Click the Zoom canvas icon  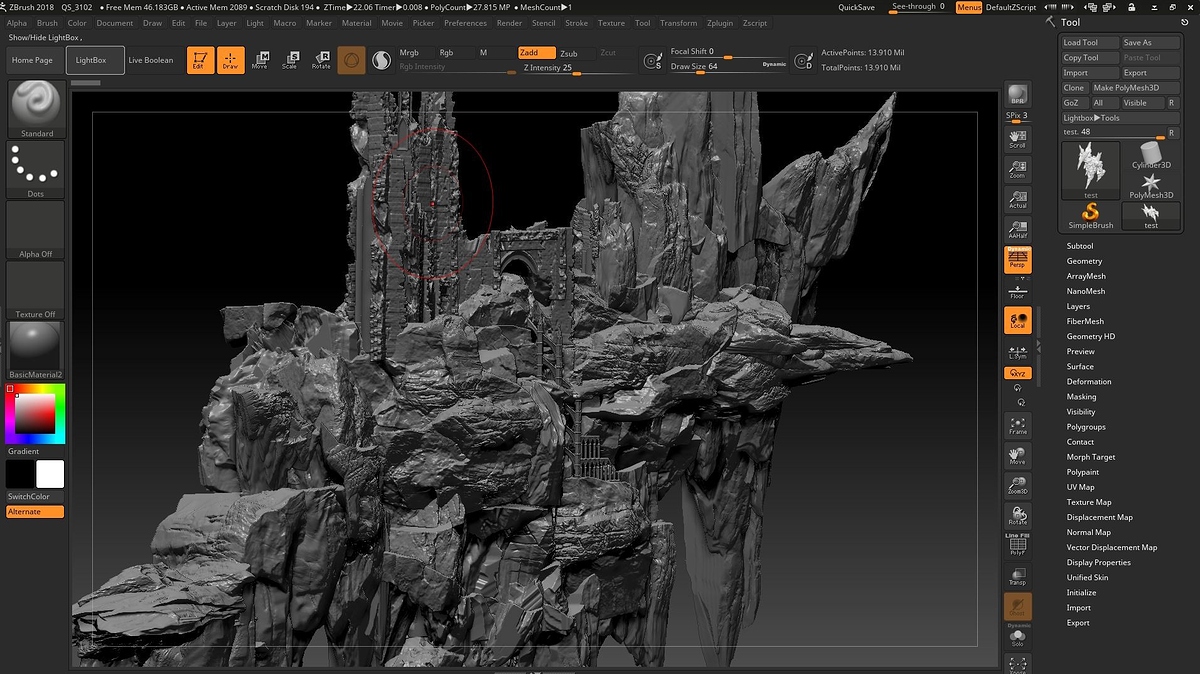pos(1018,169)
